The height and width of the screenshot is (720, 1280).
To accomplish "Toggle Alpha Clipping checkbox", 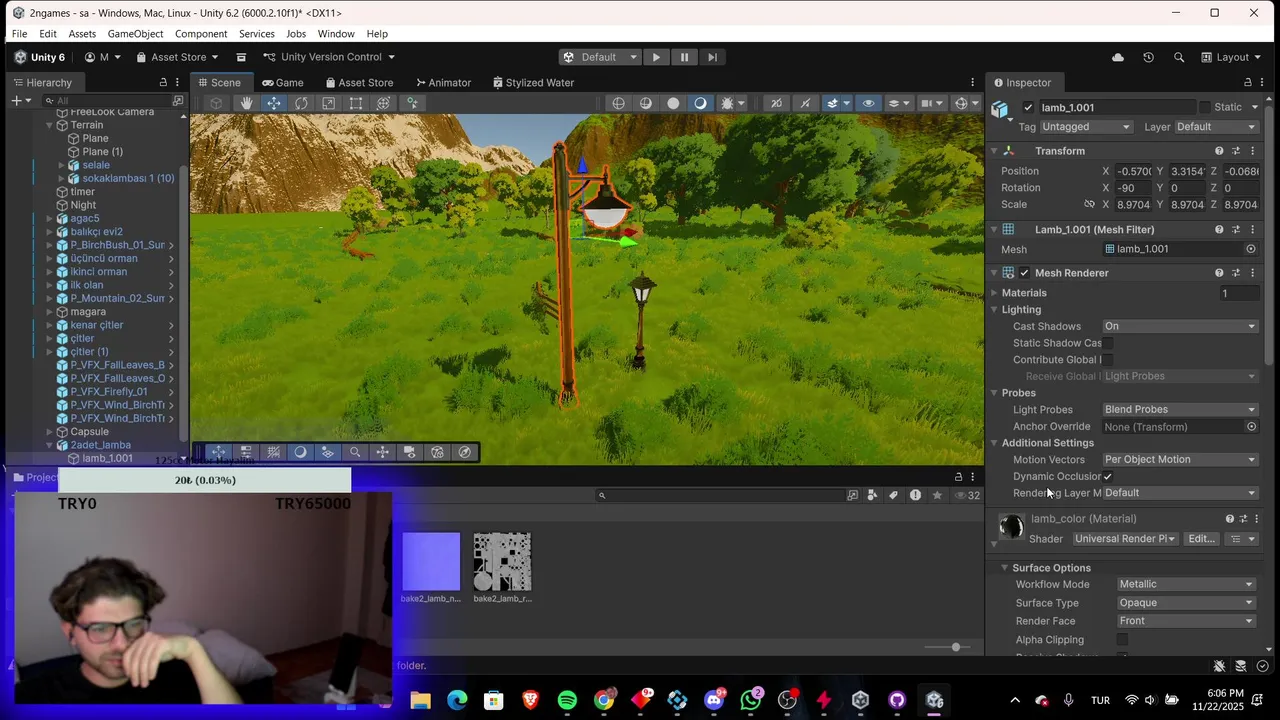I will pos(1122,640).
